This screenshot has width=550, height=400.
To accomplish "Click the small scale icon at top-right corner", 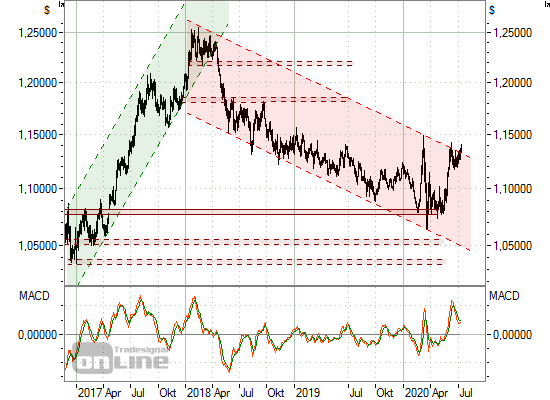I will (x=547, y=4).
